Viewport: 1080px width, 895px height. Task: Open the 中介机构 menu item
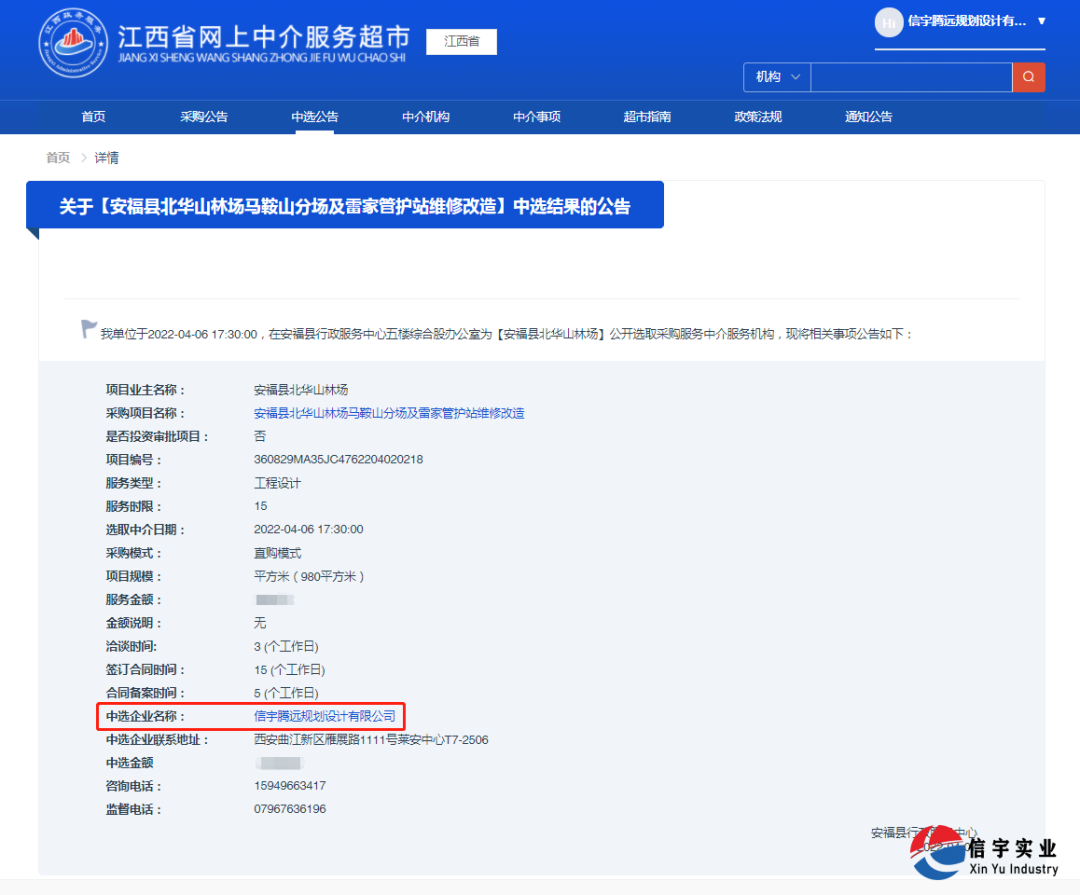tap(426, 117)
